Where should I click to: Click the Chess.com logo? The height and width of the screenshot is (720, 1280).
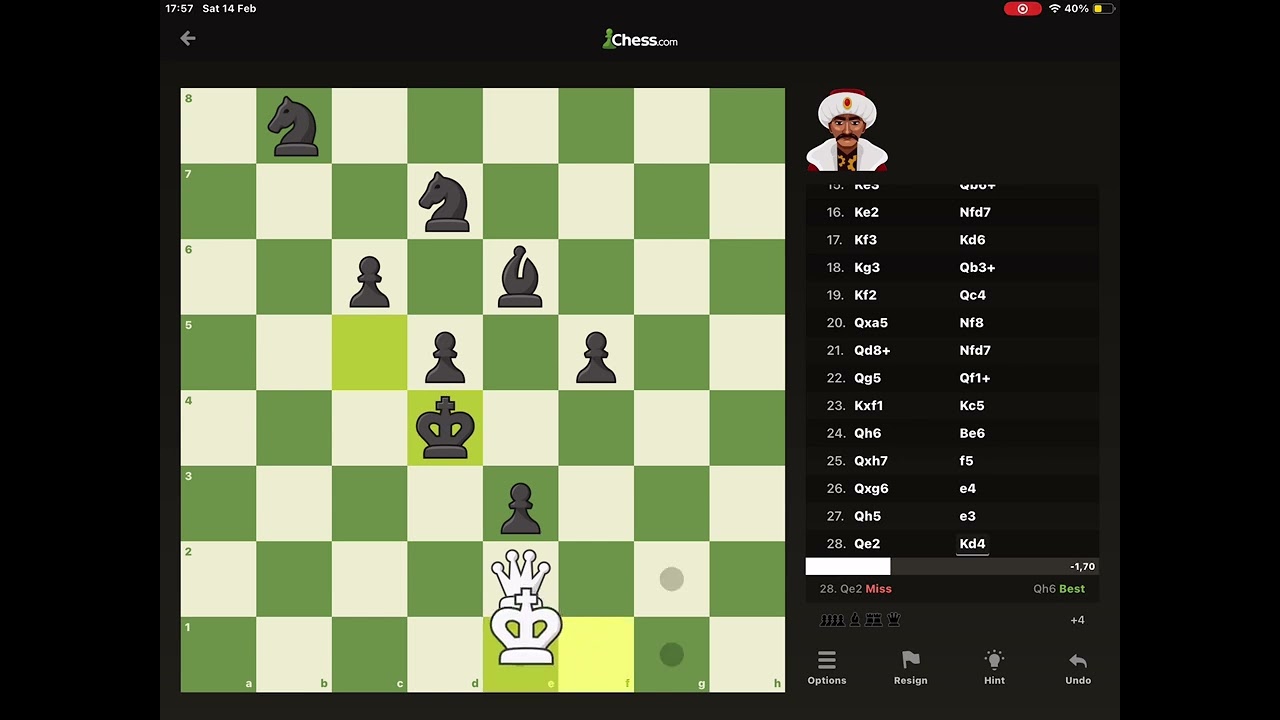point(640,40)
